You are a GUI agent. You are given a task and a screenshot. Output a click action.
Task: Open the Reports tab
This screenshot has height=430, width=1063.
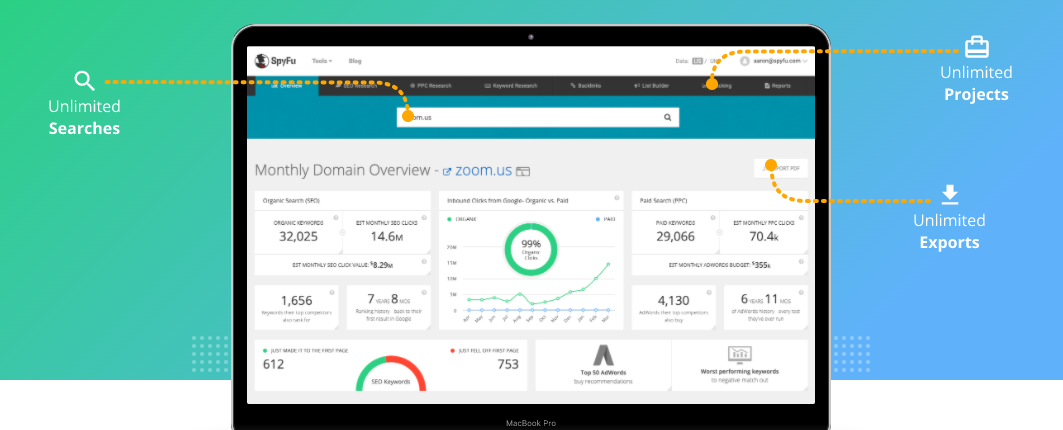coord(777,86)
